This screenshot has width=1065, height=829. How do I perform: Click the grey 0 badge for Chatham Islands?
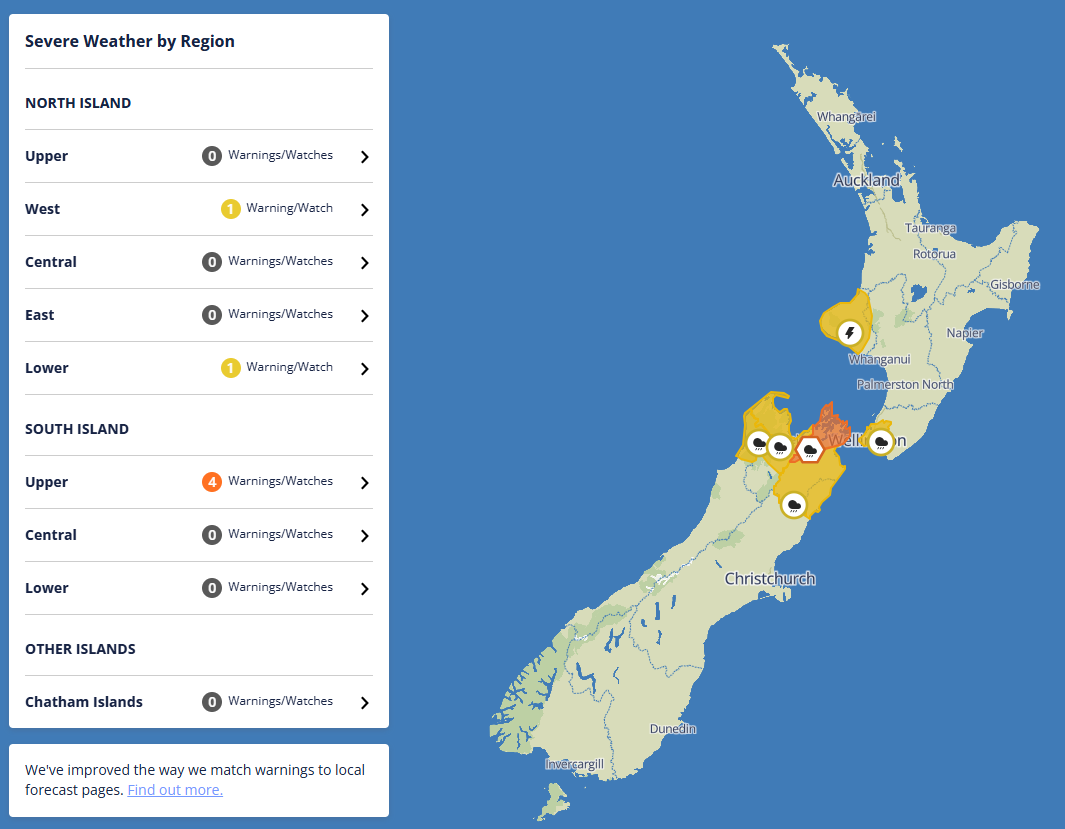tap(211, 702)
